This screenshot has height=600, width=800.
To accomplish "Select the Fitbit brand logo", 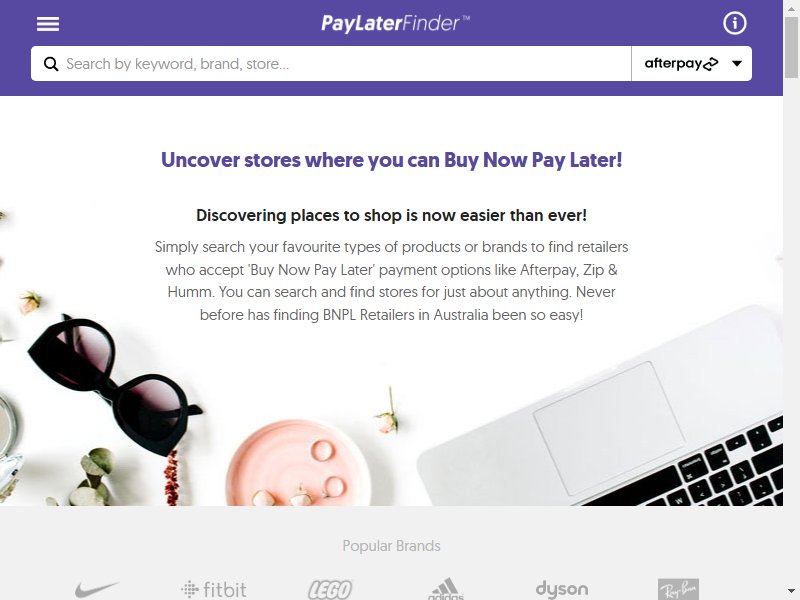I will [214, 589].
